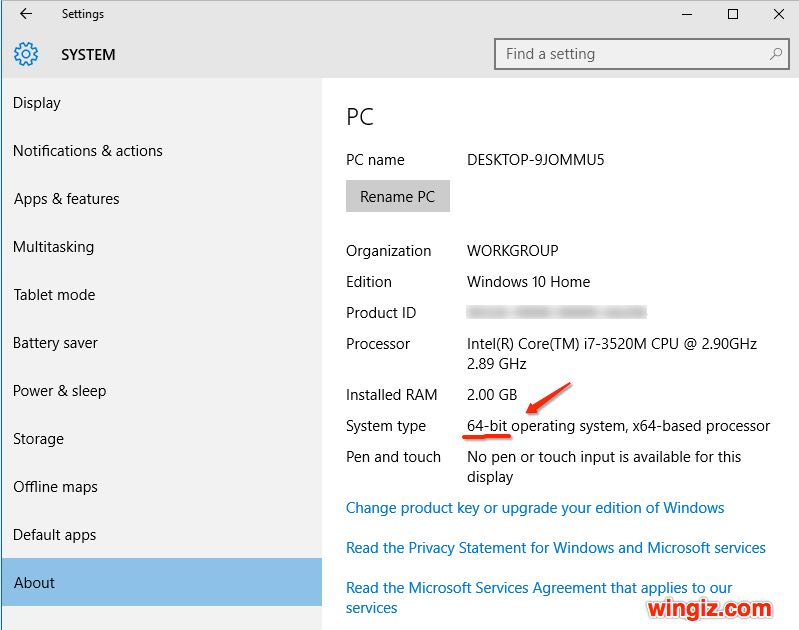799x630 pixels.
Task: Focus the Find a setting field
Action: (x=642, y=54)
